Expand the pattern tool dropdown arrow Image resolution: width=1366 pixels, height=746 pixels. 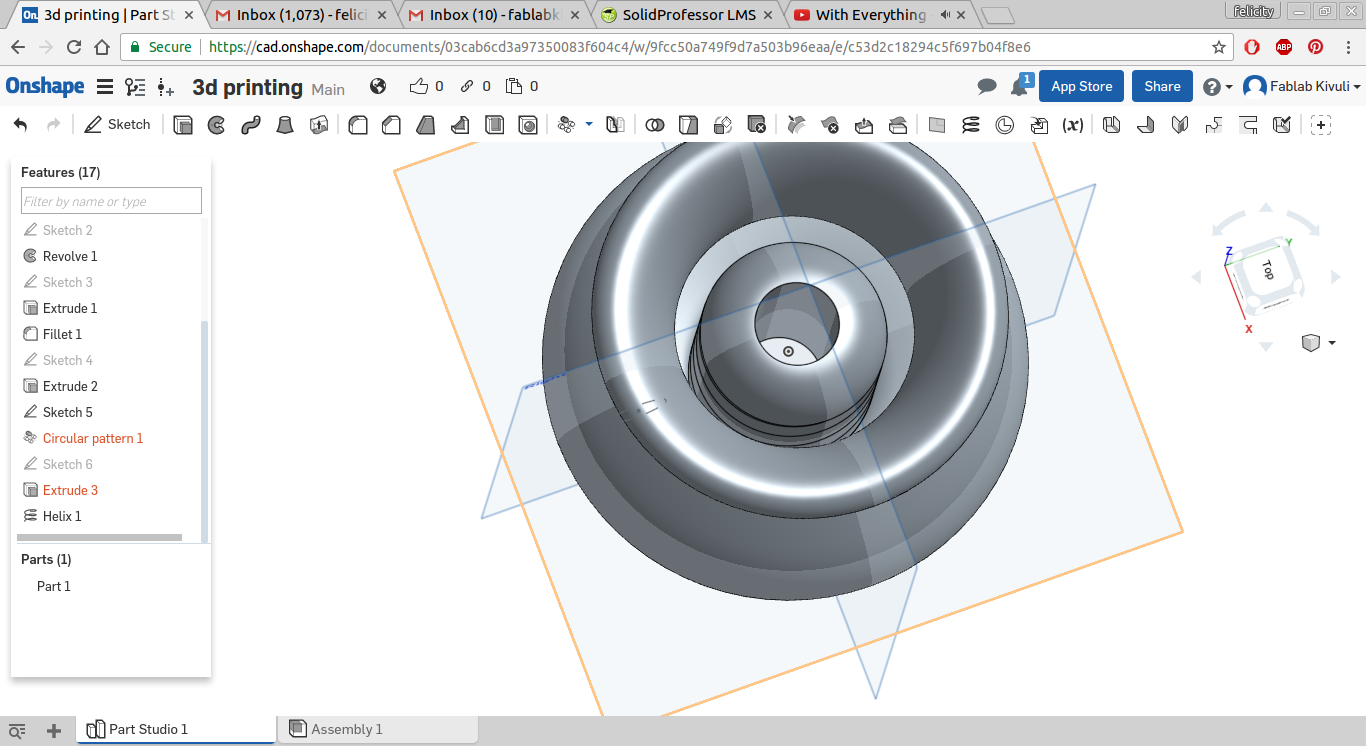589,124
